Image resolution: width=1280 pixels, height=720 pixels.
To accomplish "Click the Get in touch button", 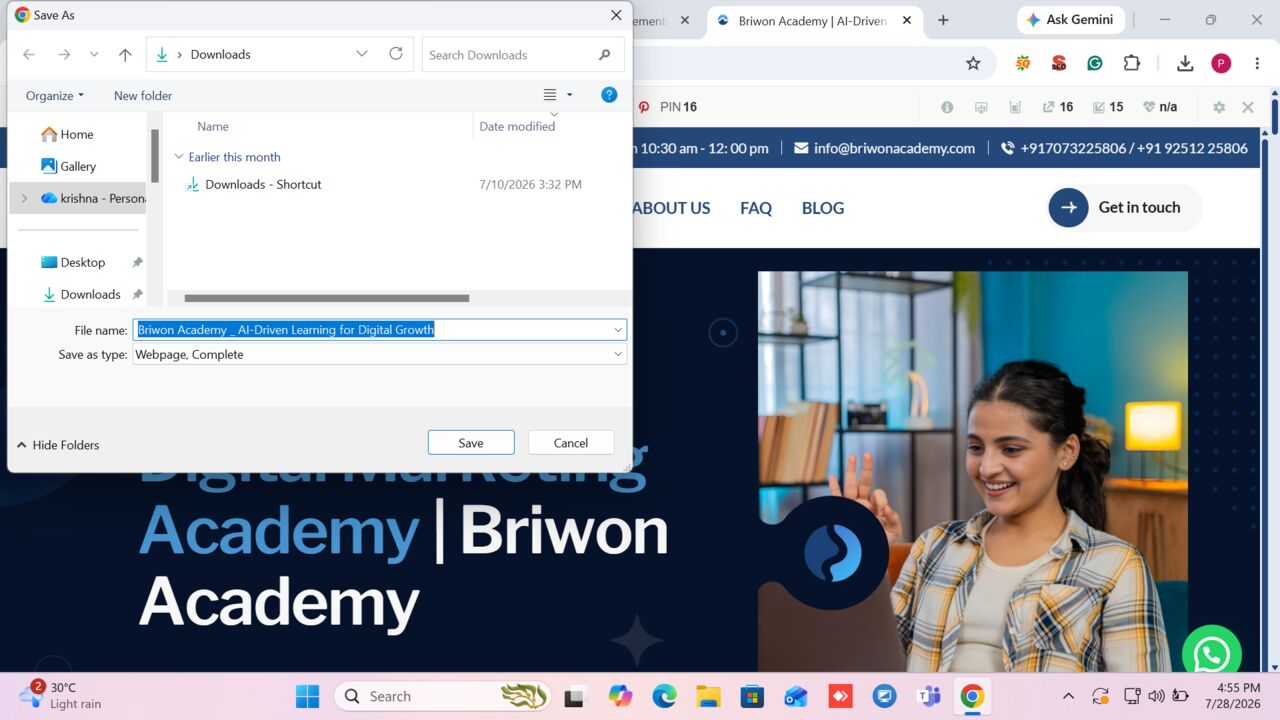I will 1124,208.
